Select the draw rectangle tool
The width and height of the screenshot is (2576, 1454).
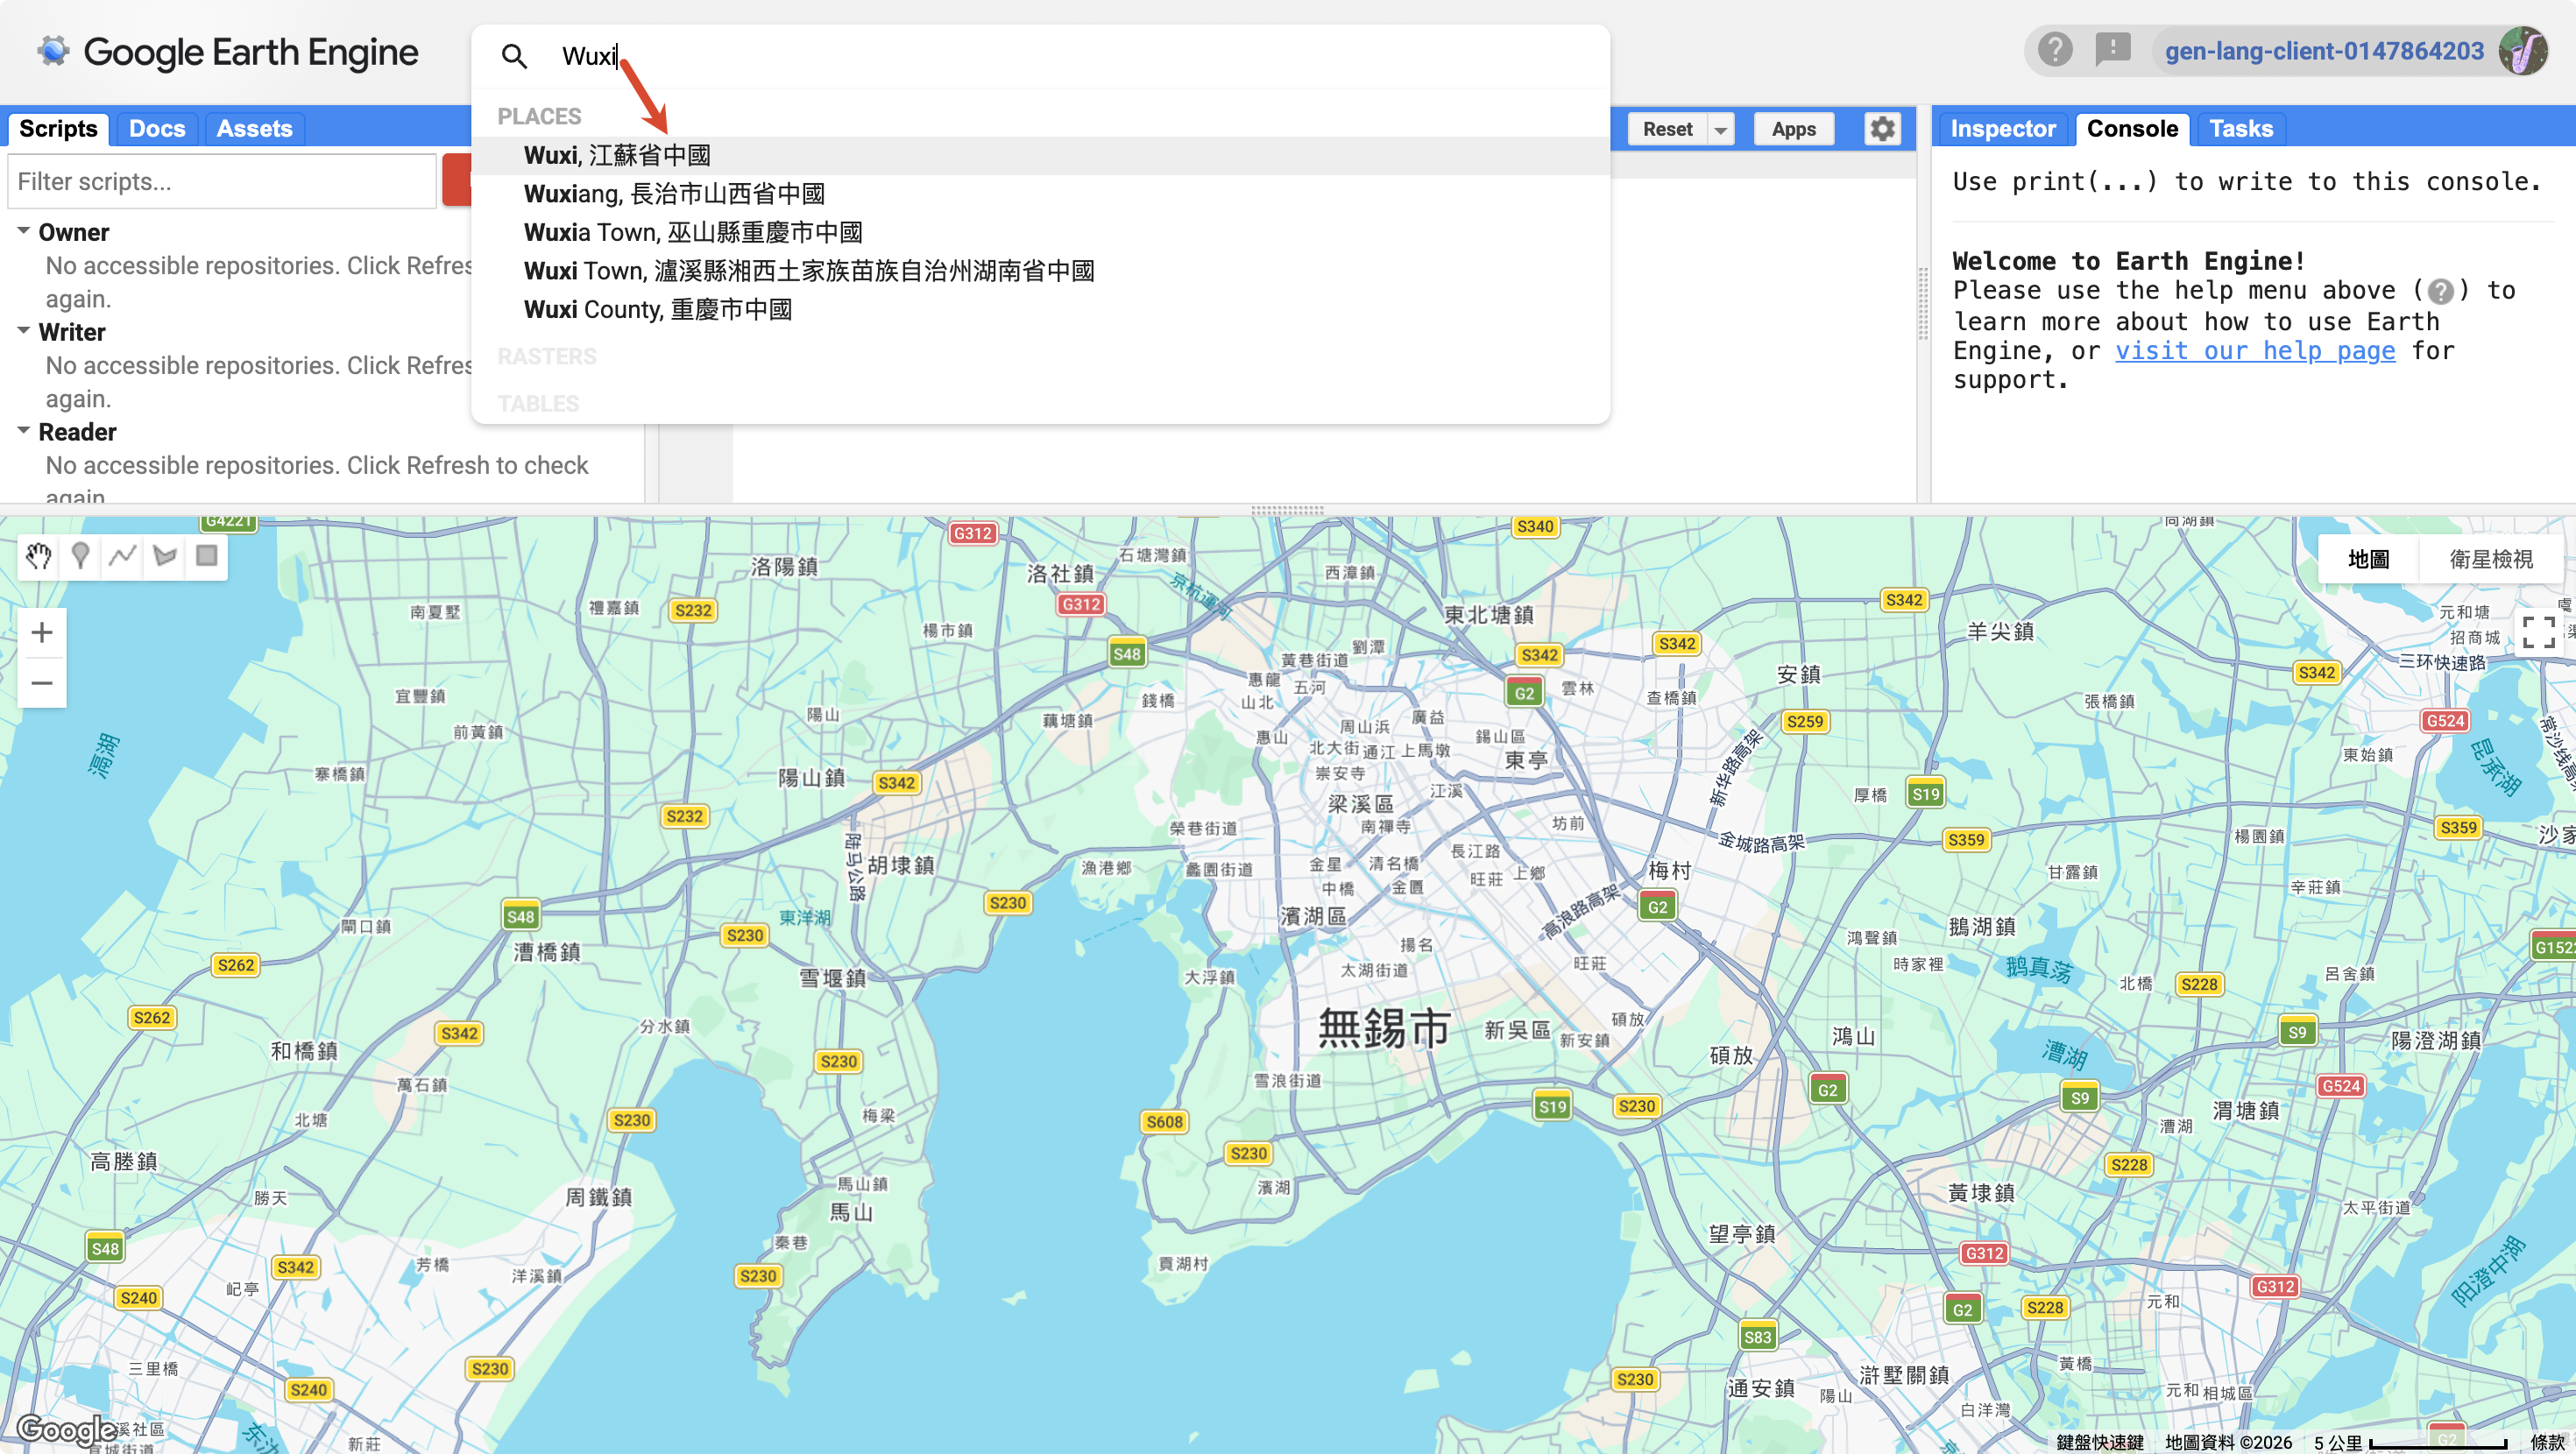pyautogui.click(x=207, y=556)
